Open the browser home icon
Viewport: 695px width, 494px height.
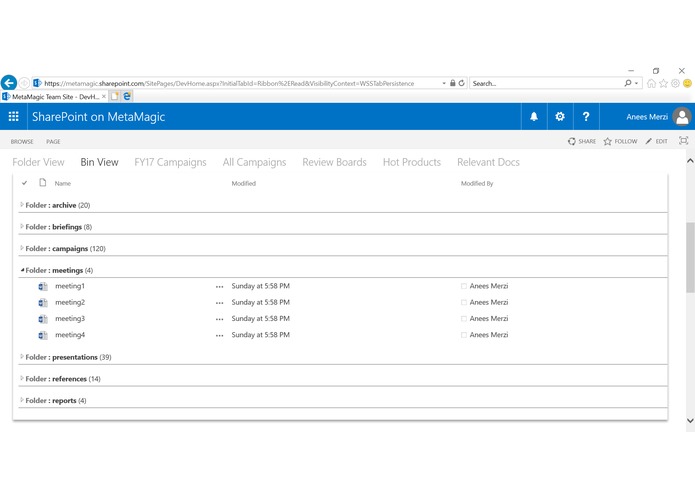click(x=651, y=83)
